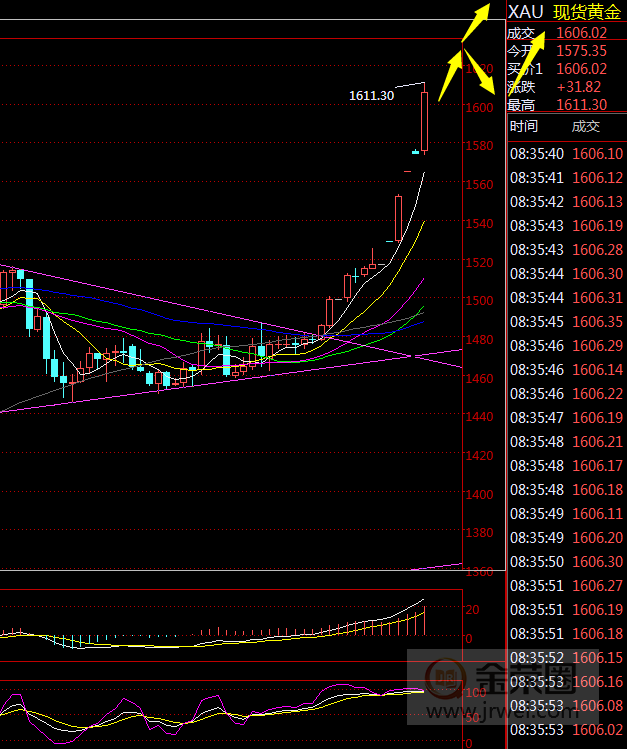The width and height of the screenshot is (627, 749).
Task: Click the 1500 label on price axis
Action: (x=481, y=301)
